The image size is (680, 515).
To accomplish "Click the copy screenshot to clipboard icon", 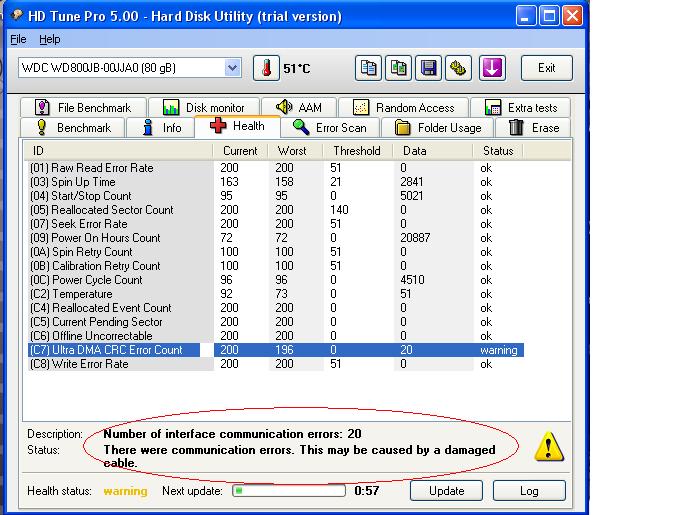I will click(399, 68).
